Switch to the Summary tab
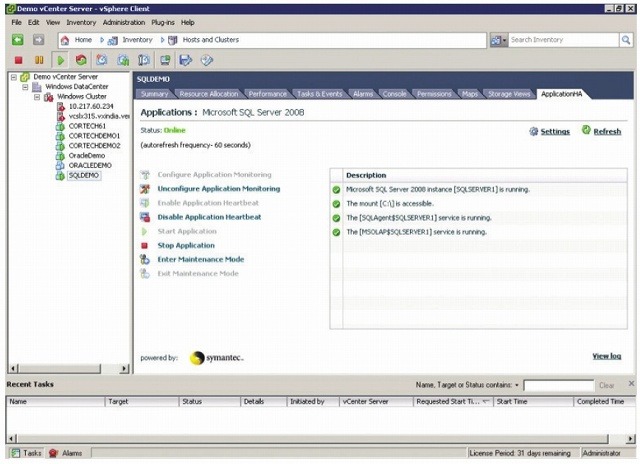 [x=154, y=94]
